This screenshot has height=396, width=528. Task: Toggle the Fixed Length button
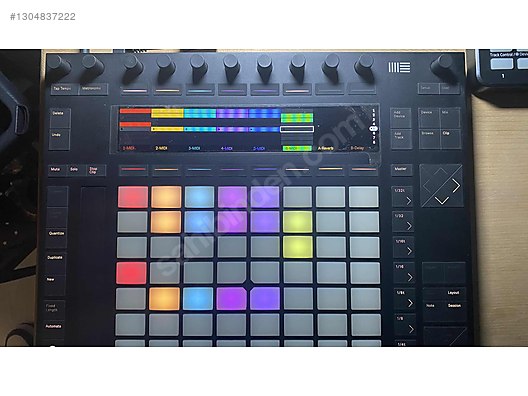point(54,308)
